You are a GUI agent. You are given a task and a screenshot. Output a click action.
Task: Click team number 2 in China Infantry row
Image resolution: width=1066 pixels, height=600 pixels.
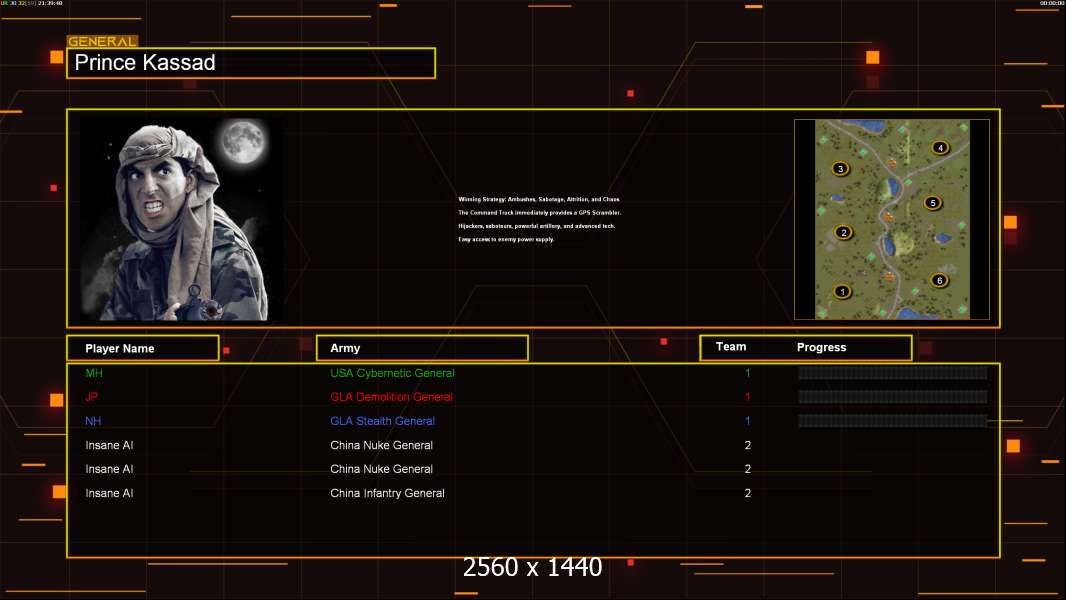pyautogui.click(x=747, y=493)
